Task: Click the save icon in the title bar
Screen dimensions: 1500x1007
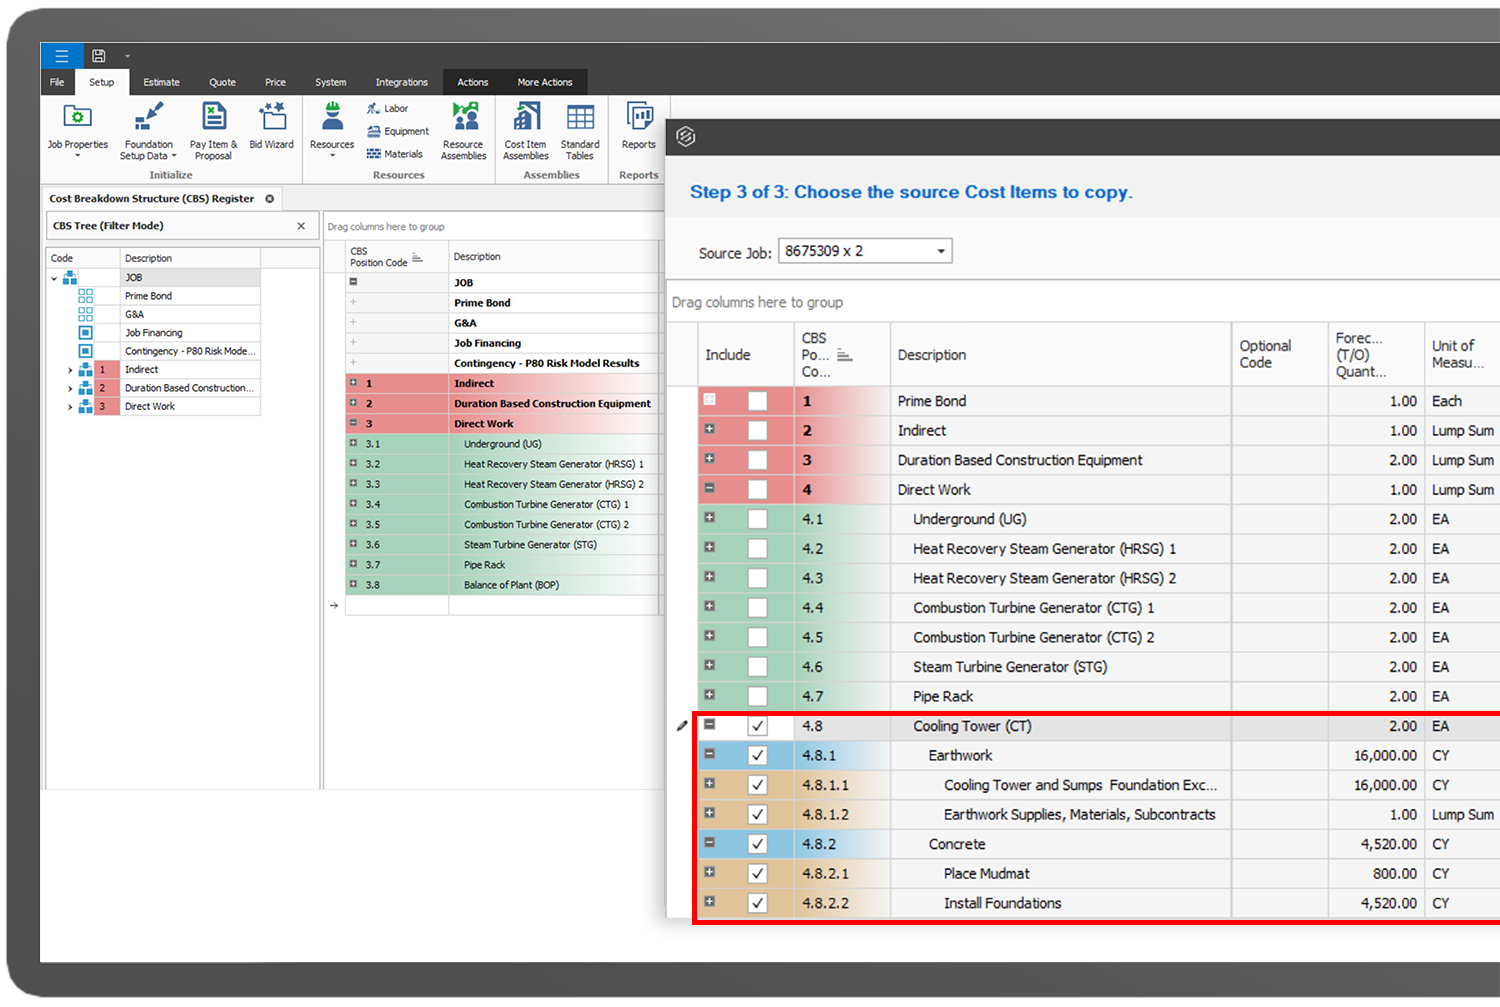Action: pos(98,56)
